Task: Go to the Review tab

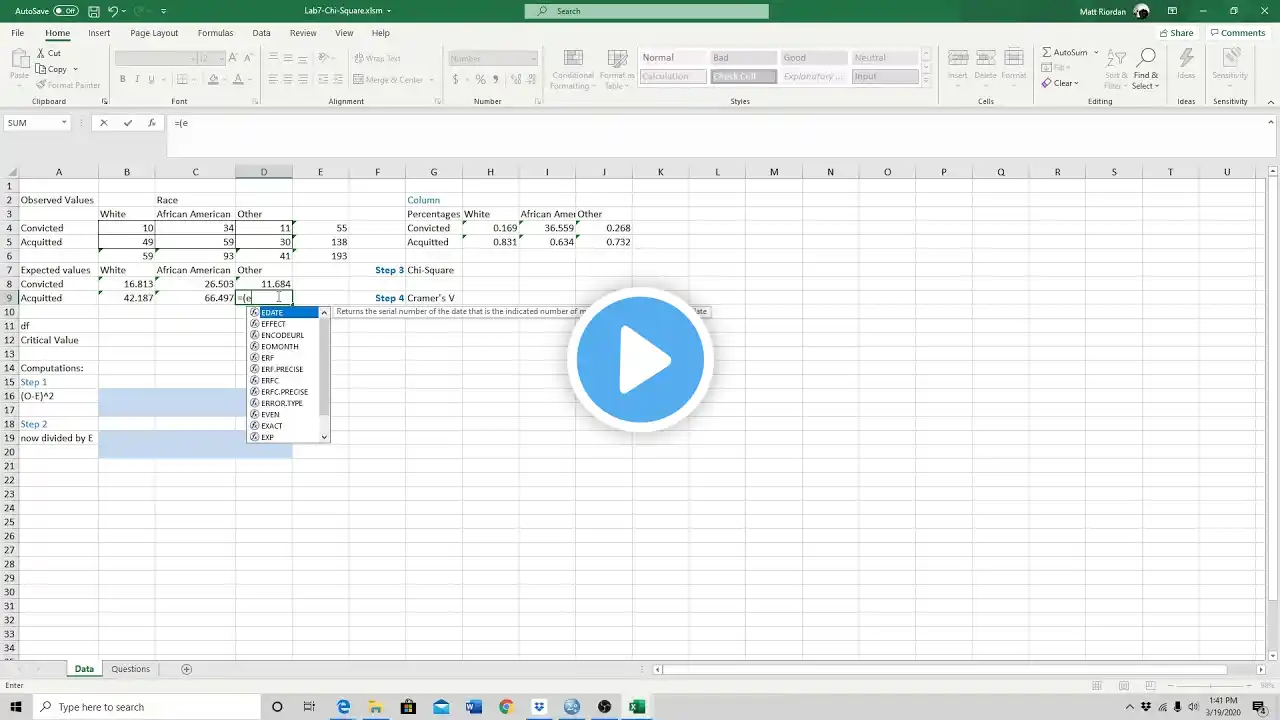Action: (303, 33)
